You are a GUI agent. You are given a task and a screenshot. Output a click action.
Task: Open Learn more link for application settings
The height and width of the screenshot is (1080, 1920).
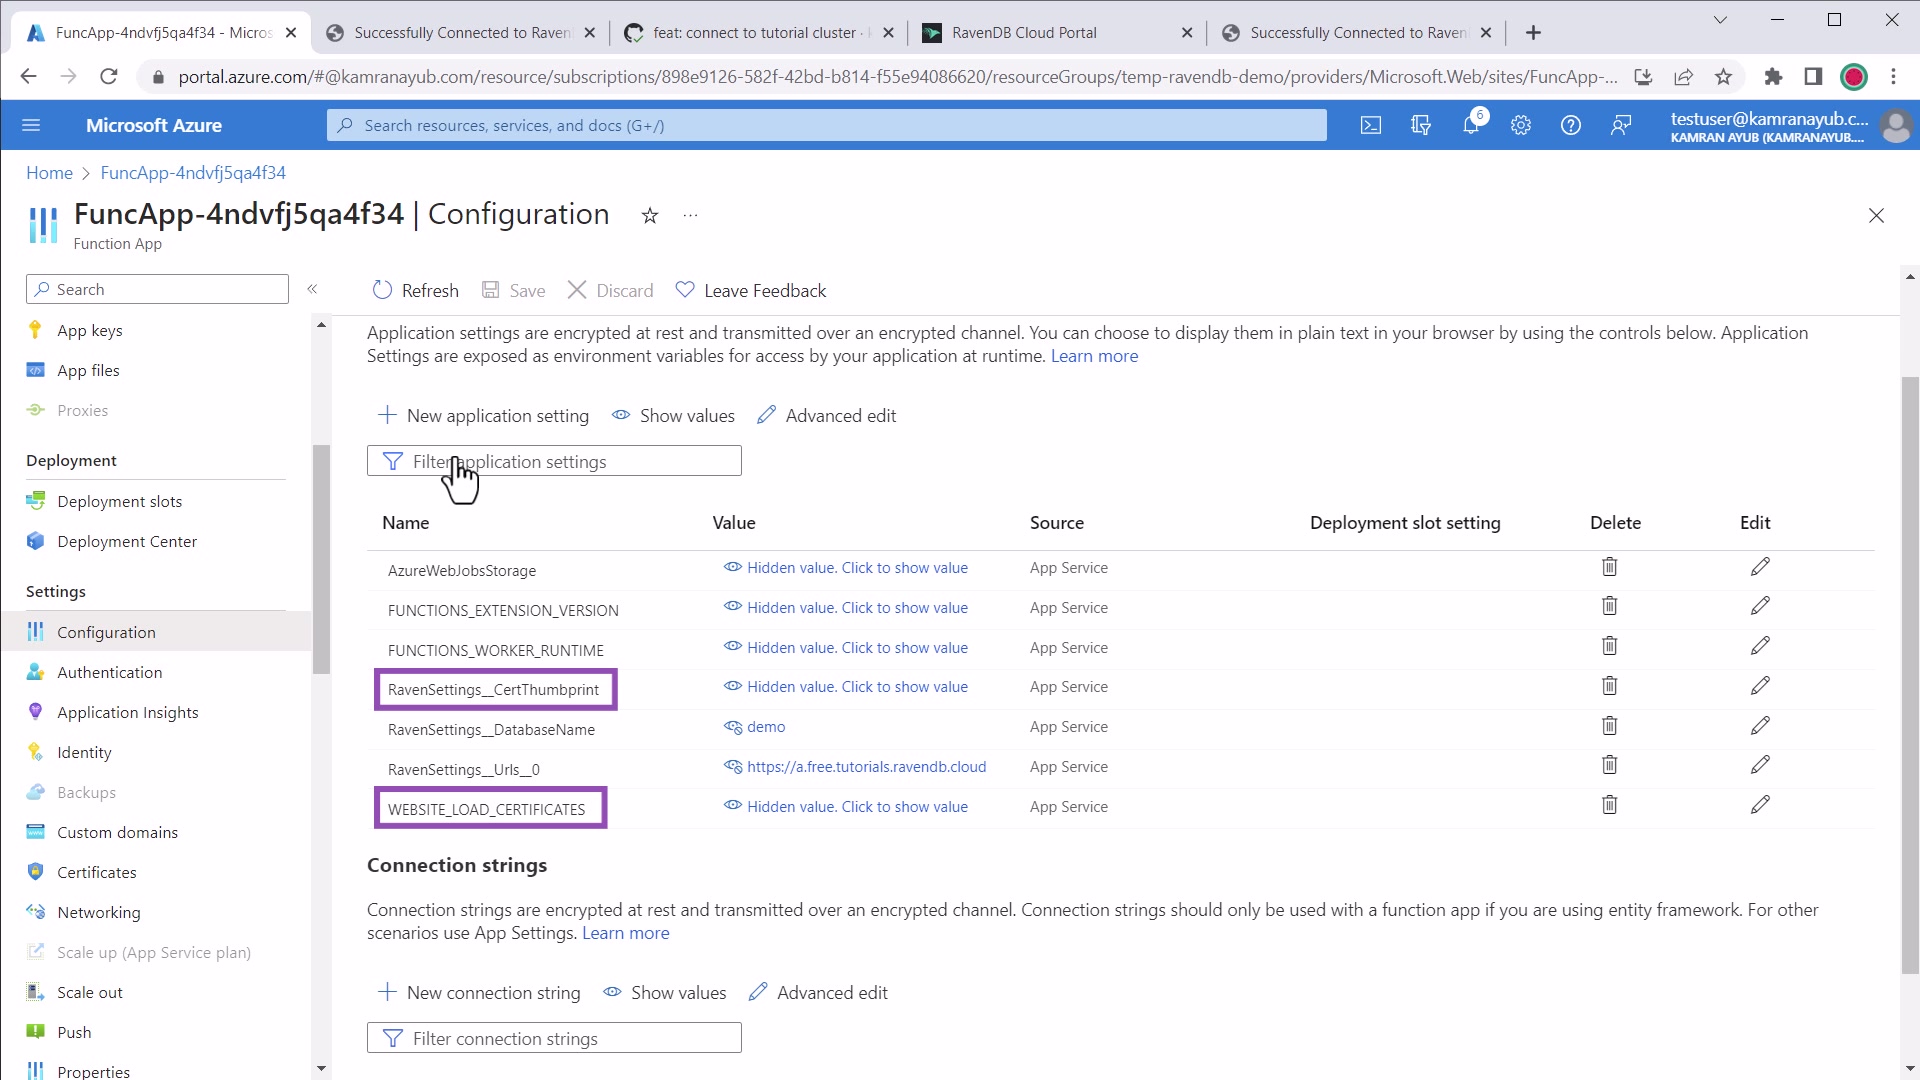point(1094,356)
